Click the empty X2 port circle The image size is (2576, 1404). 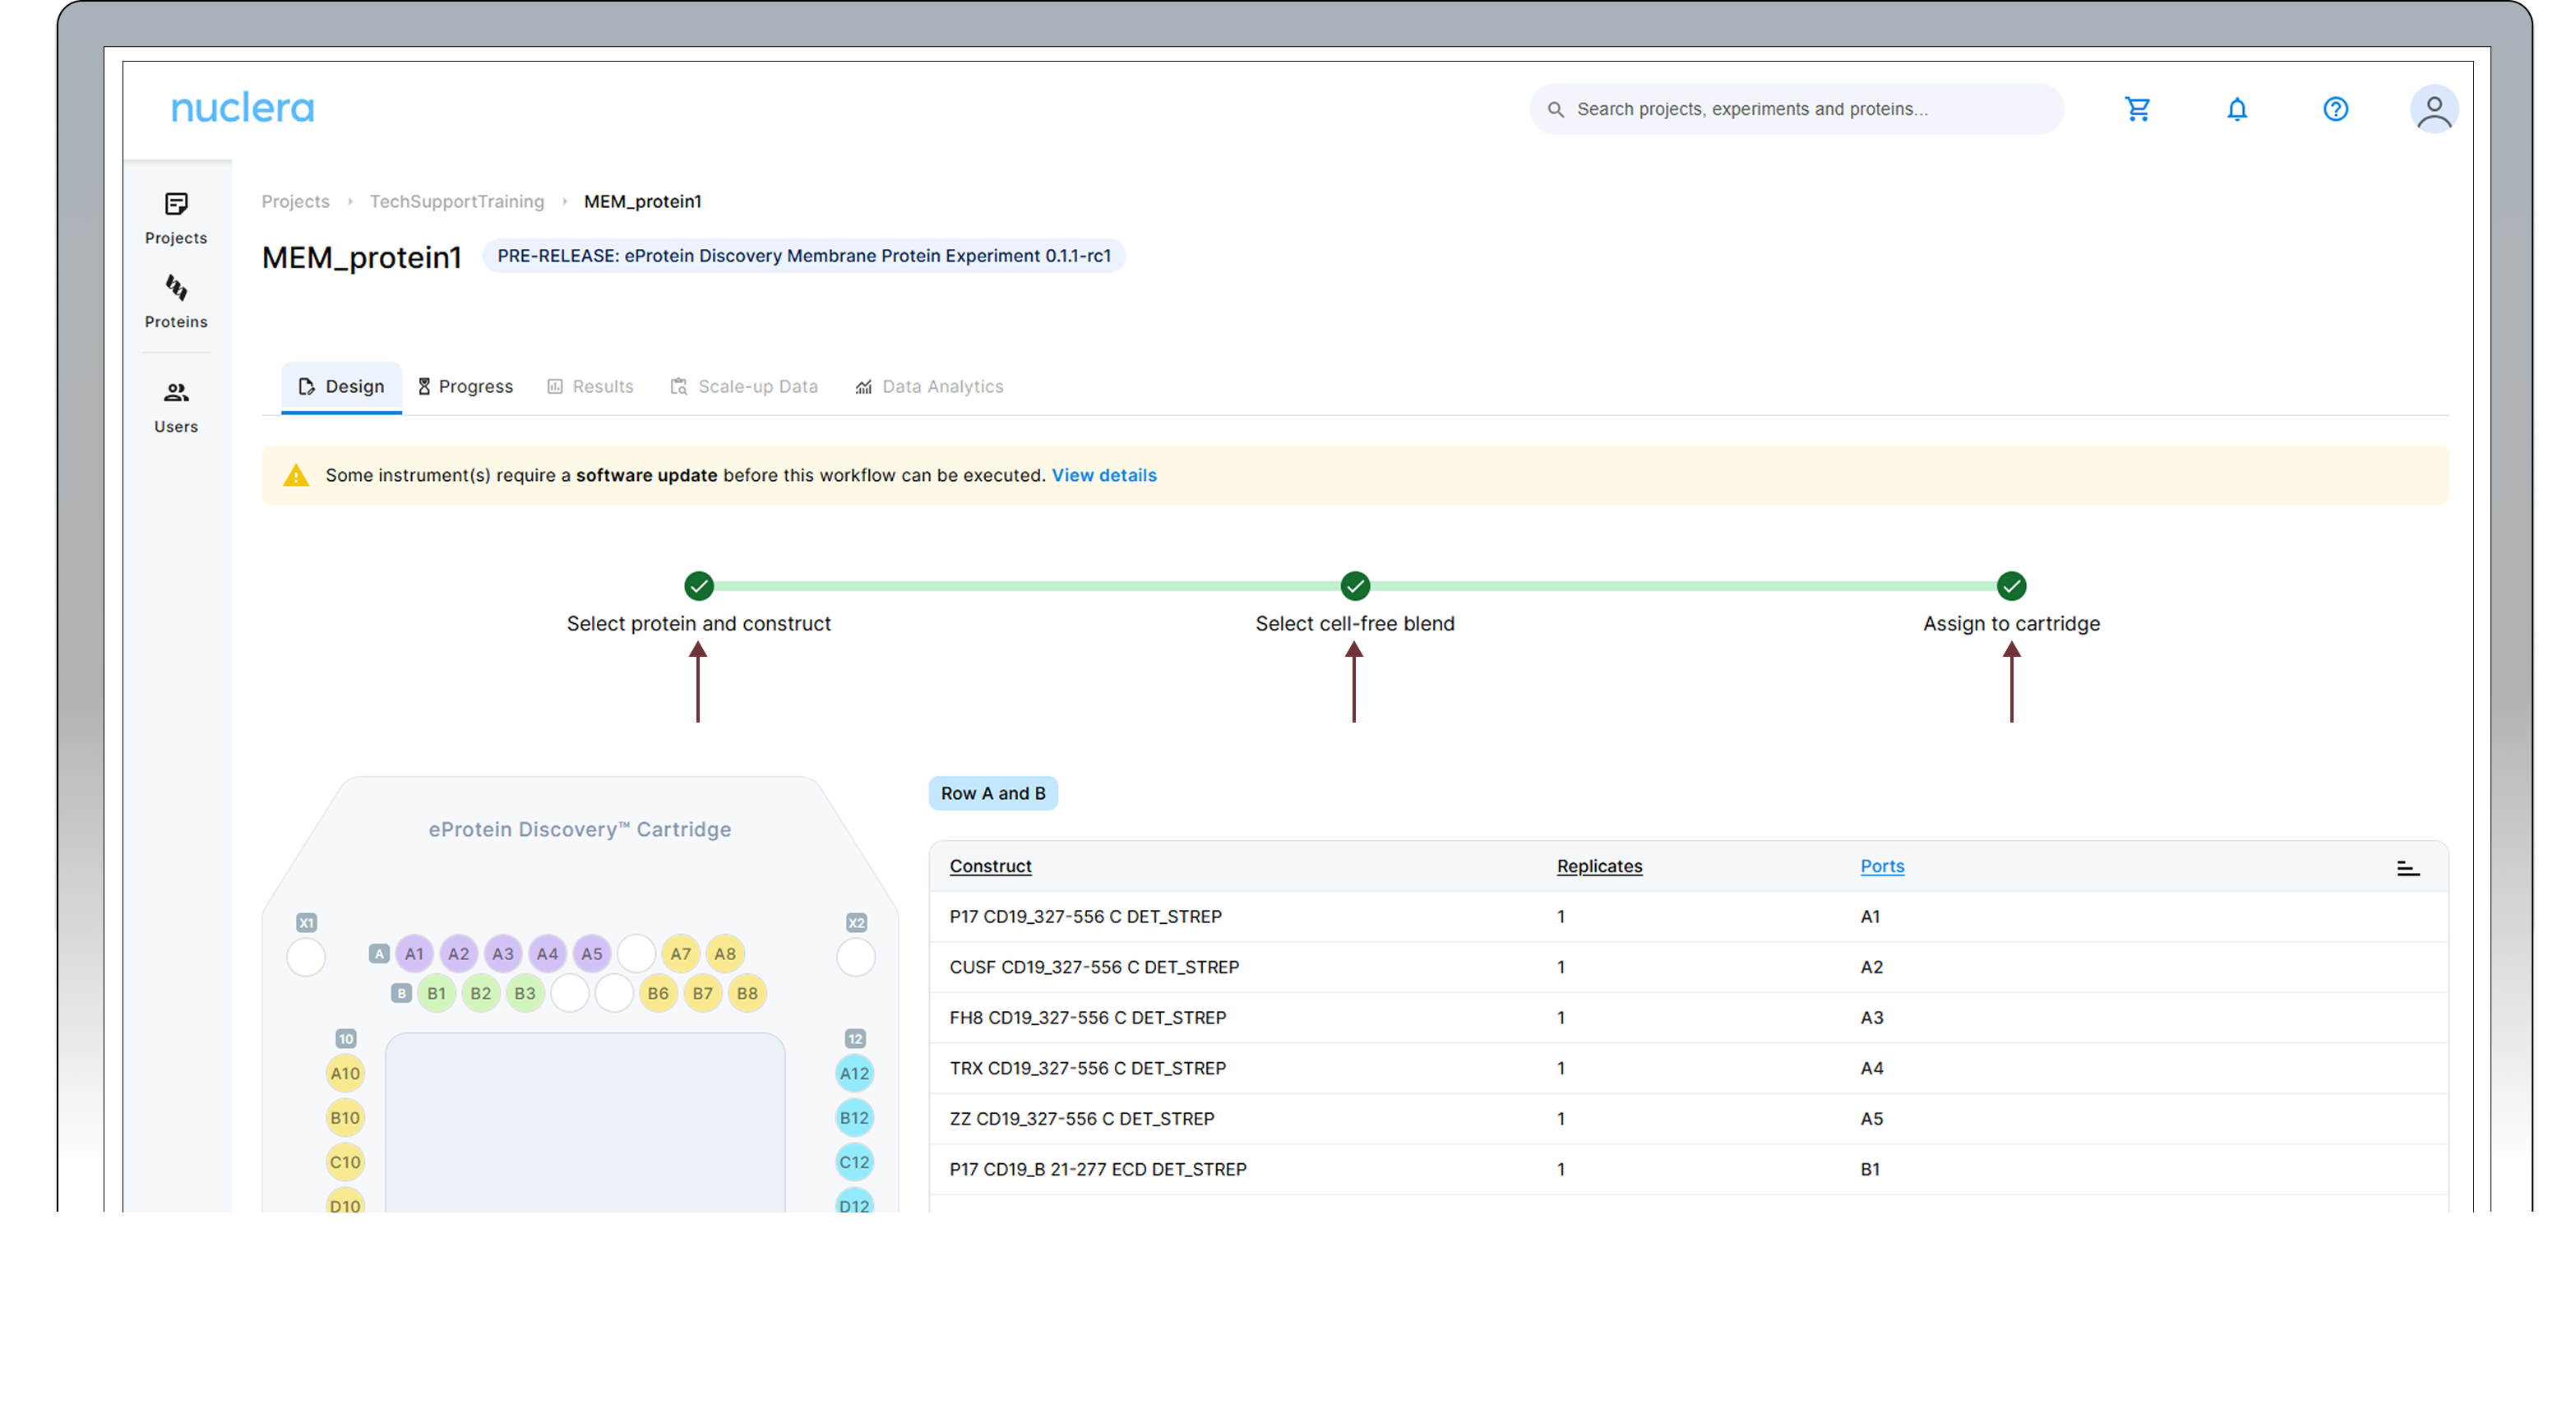click(x=856, y=957)
